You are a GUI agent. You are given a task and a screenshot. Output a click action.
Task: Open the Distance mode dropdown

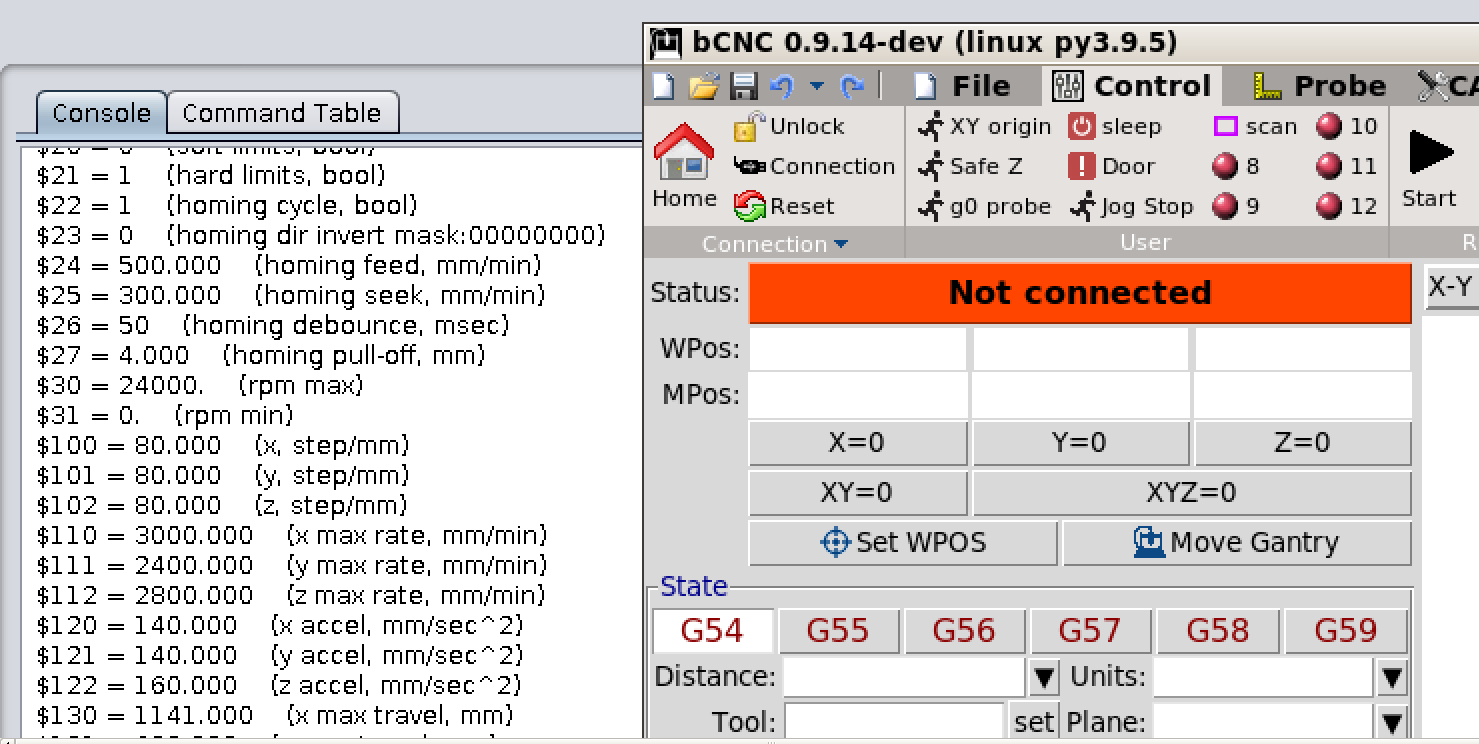pyautogui.click(x=1044, y=678)
